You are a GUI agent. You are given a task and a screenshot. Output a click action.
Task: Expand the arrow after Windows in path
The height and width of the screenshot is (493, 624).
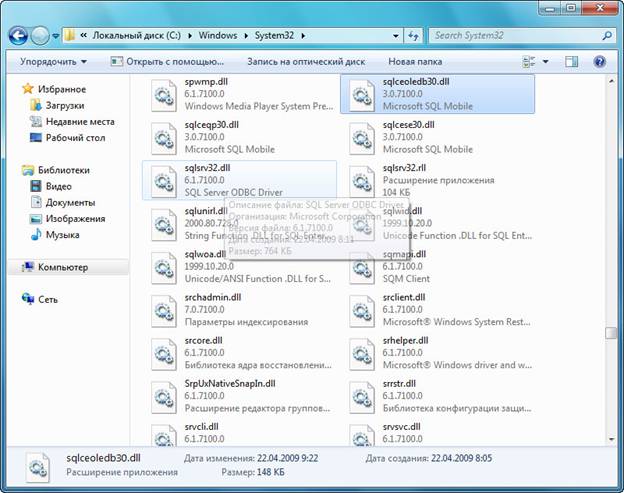pyautogui.click(x=246, y=36)
